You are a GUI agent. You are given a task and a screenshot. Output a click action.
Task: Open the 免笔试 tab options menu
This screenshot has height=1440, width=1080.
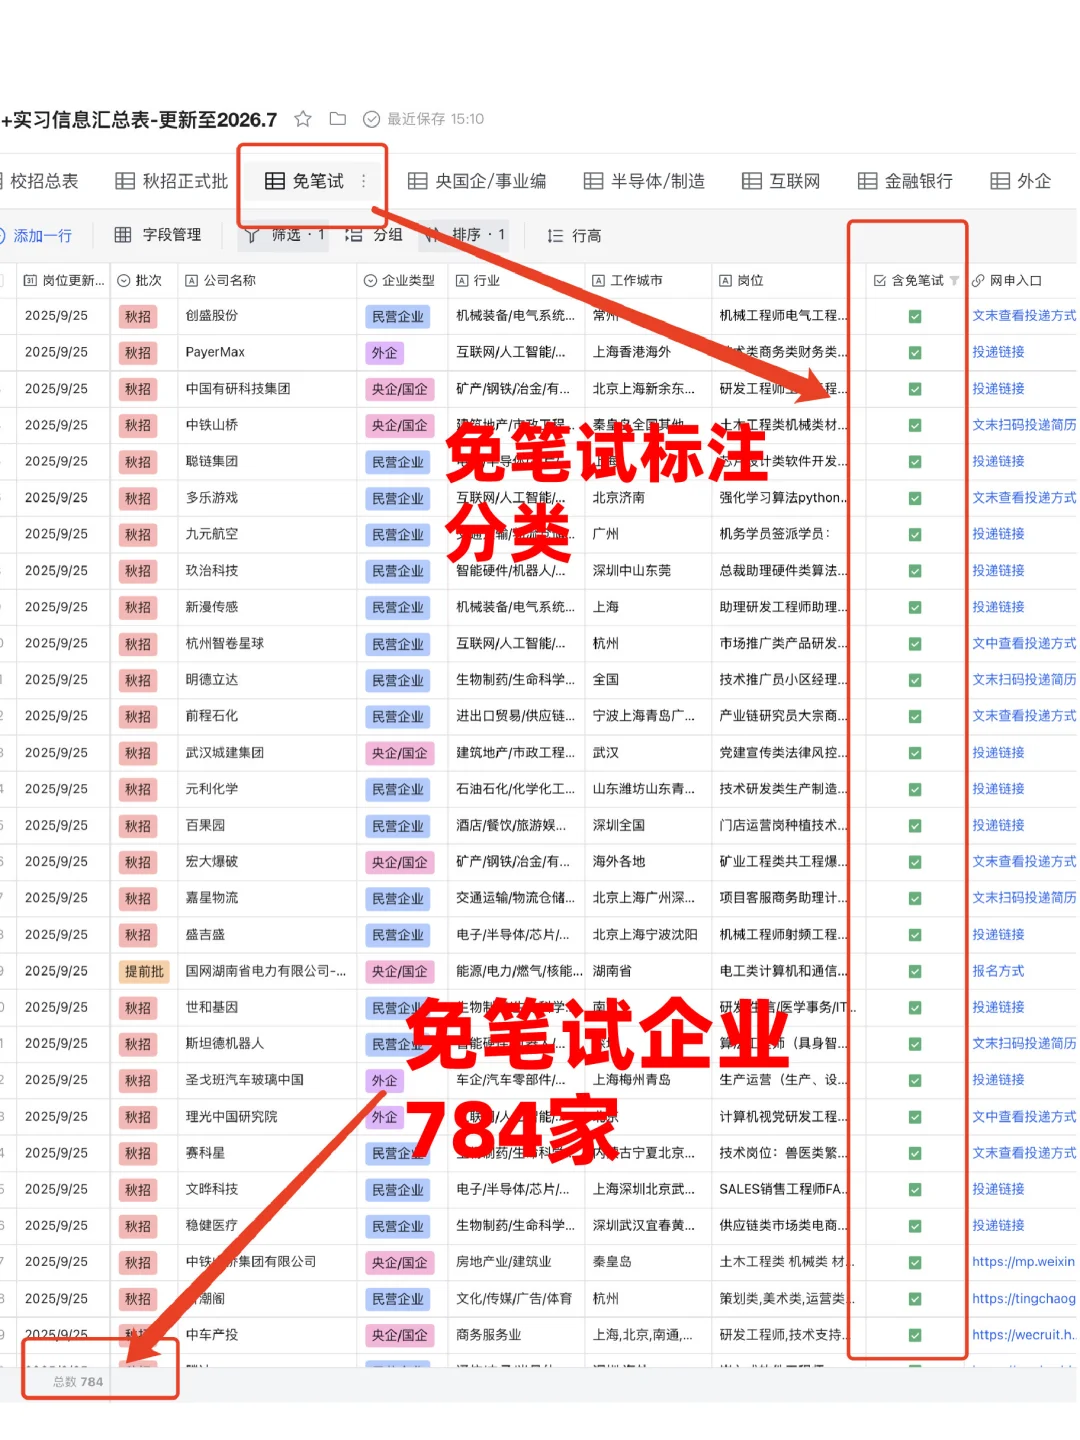tap(364, 181)
